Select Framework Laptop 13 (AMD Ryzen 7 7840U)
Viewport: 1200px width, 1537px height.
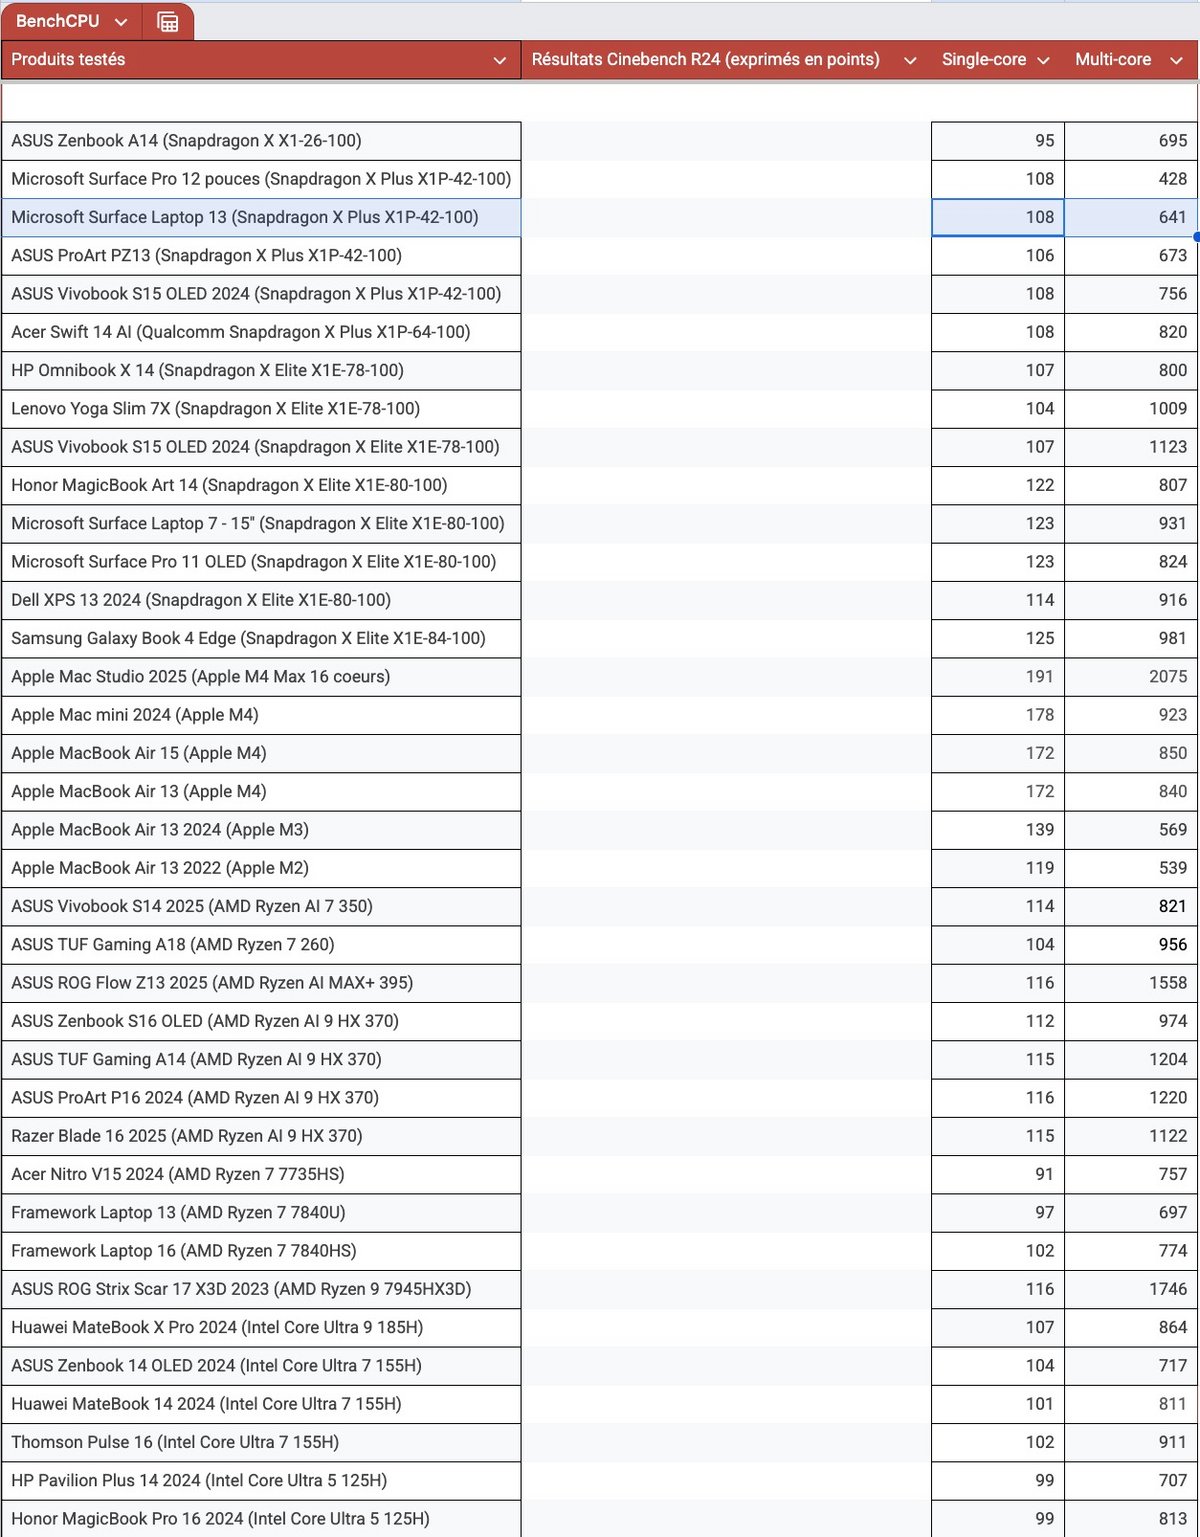(x=261, y=1212)
